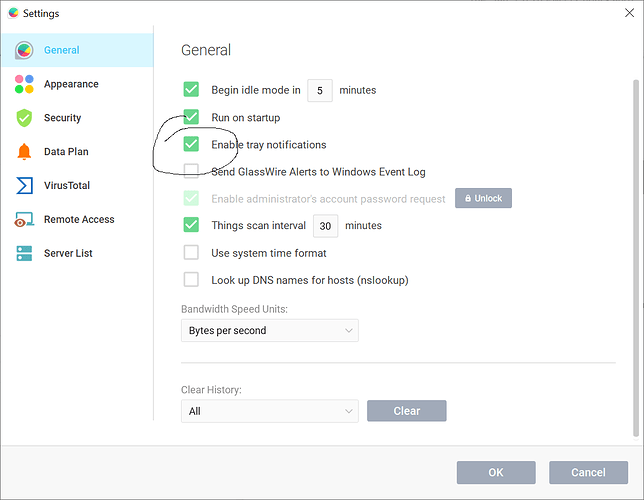Click the Remote Access eye icon
The image size is (644, 500).
[x=24, y=220]
